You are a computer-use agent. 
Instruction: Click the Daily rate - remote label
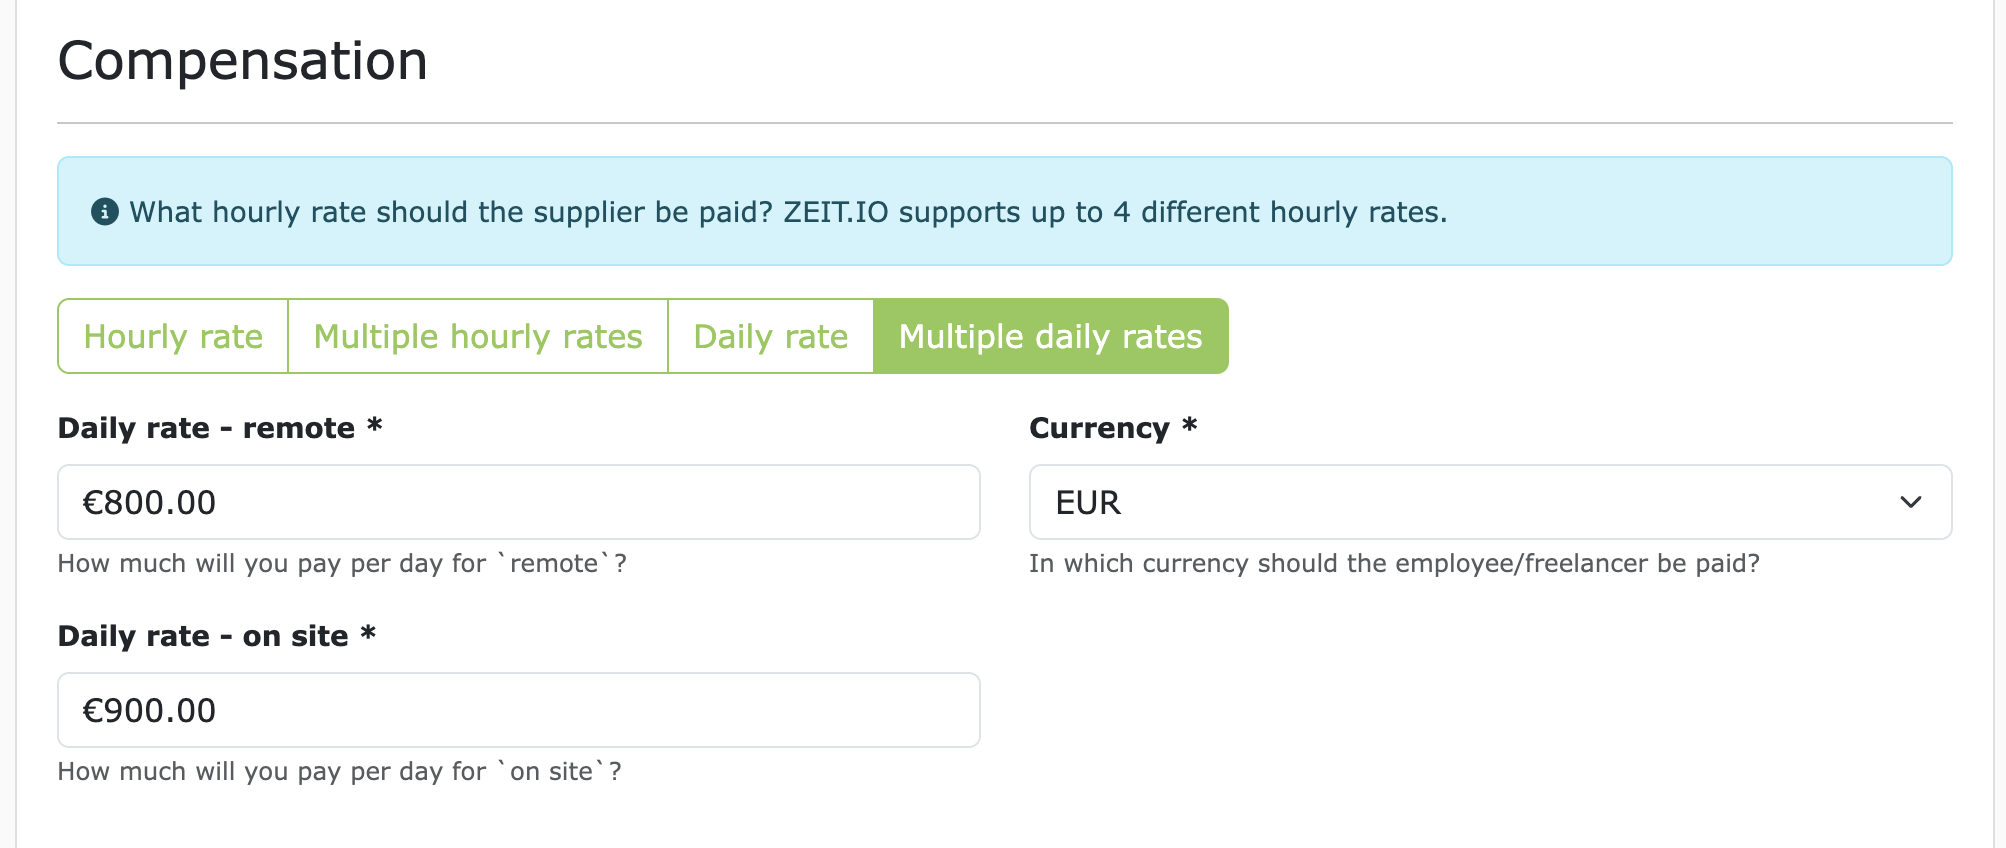click(x=219, y=427)
